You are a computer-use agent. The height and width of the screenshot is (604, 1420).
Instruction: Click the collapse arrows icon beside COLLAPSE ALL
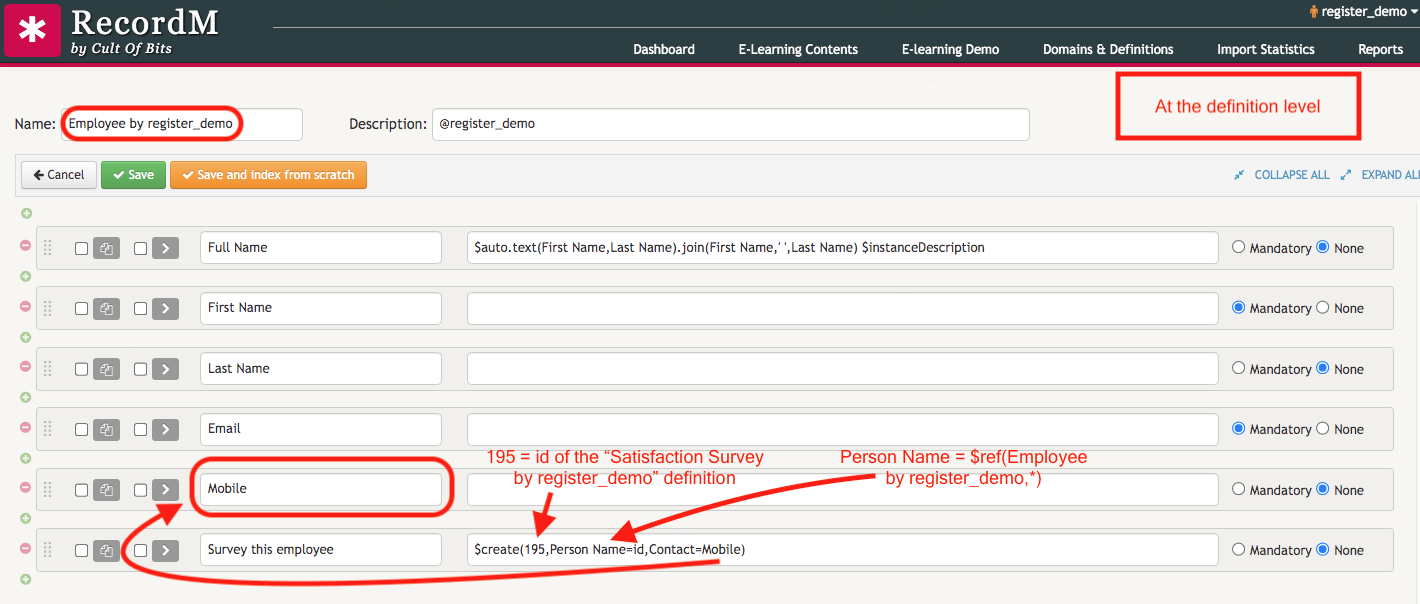click(1239, 175)
